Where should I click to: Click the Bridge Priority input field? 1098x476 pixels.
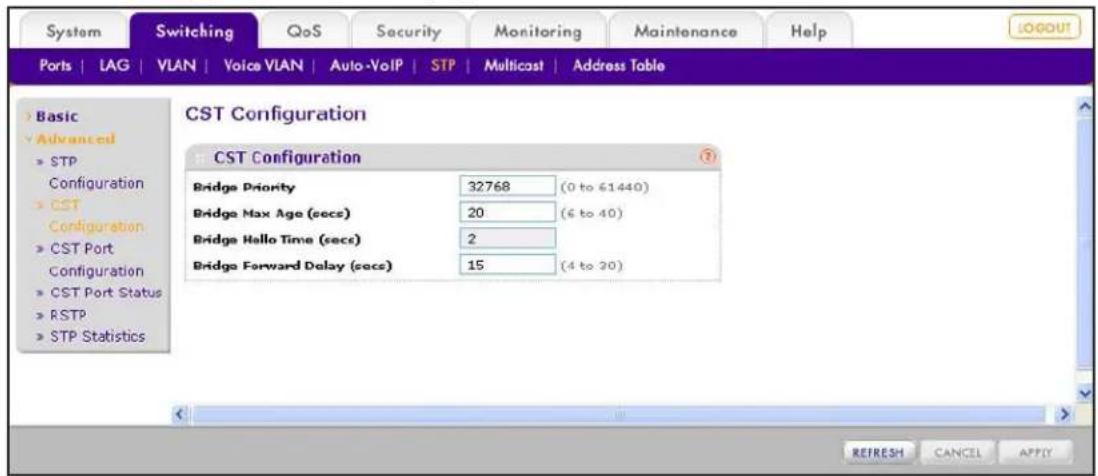(508, 188)
